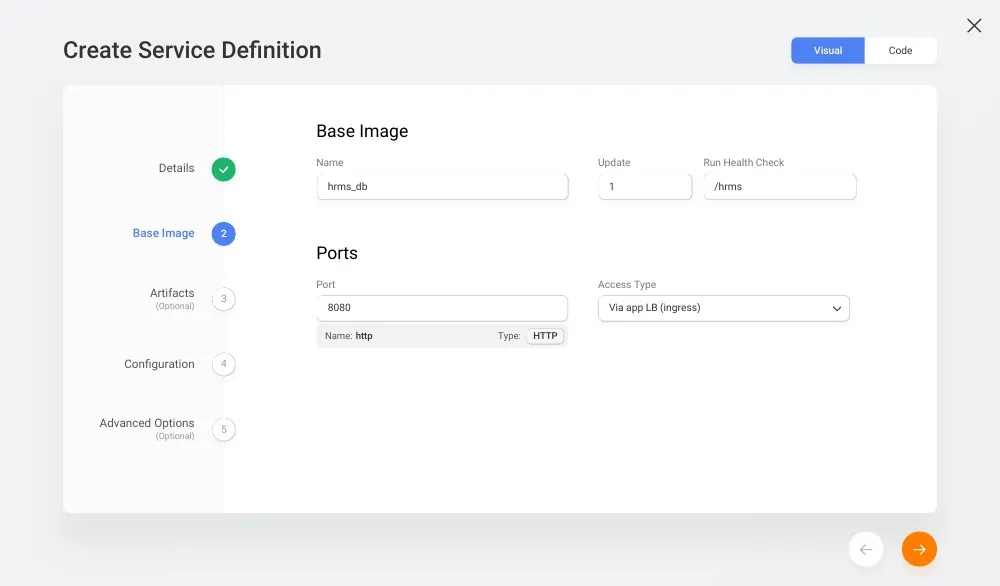
Task: Click the HTTP type badge
Action: (545, 336)
